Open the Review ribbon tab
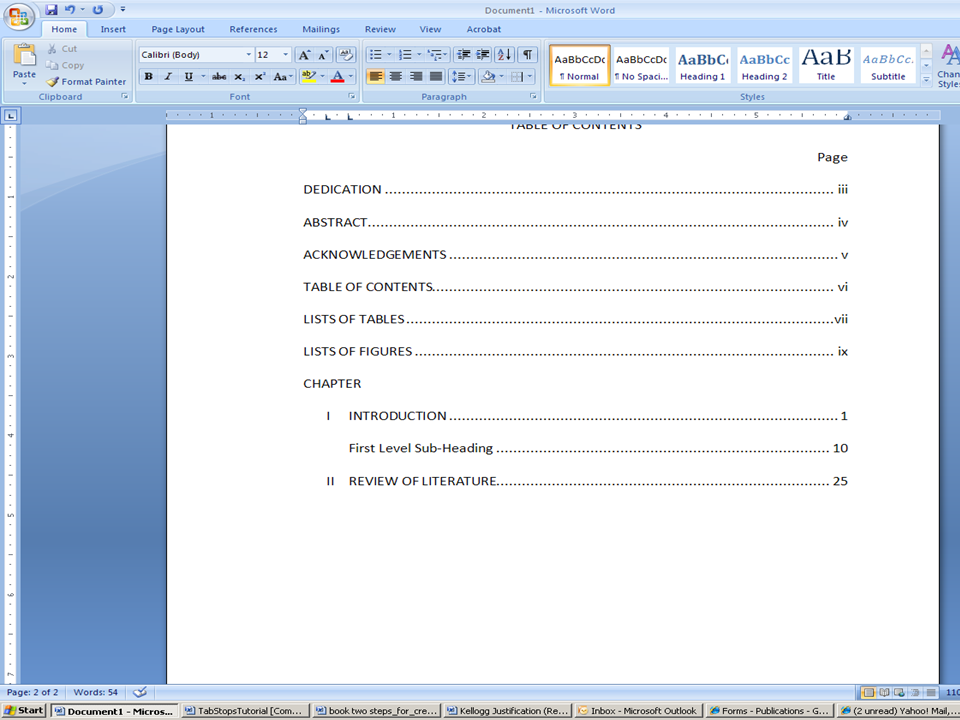This screenshot has width=960, height=720. click(x=380, y=29)
